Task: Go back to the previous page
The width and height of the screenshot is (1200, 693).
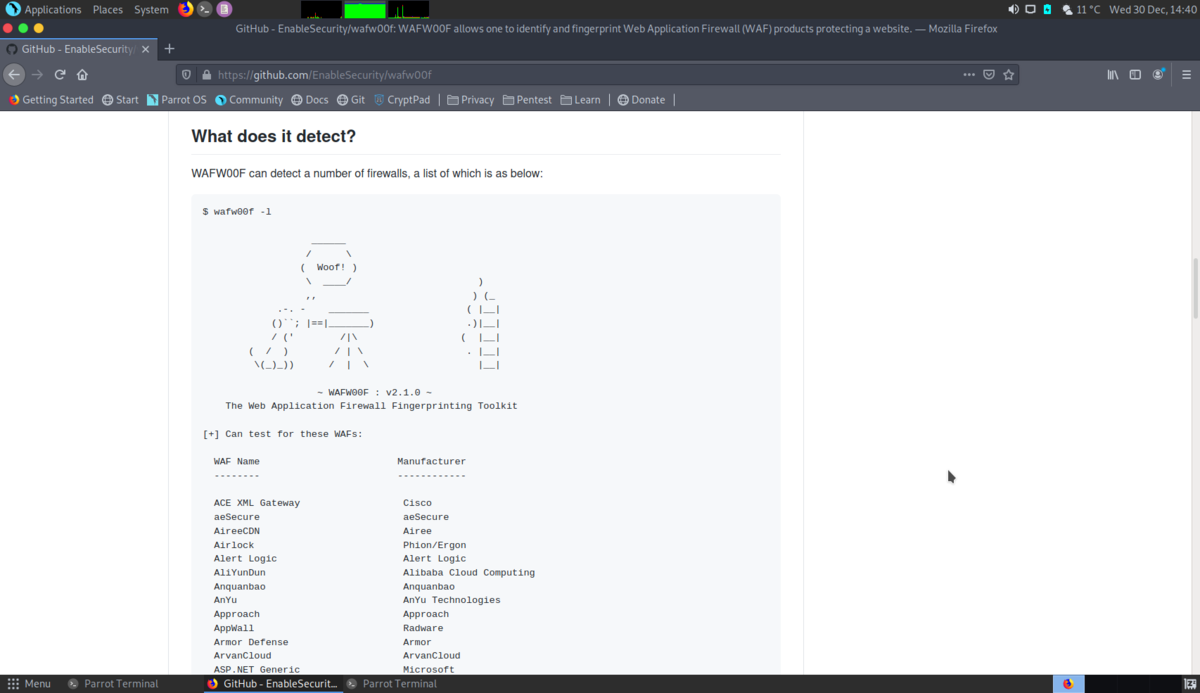Action: 14,74
